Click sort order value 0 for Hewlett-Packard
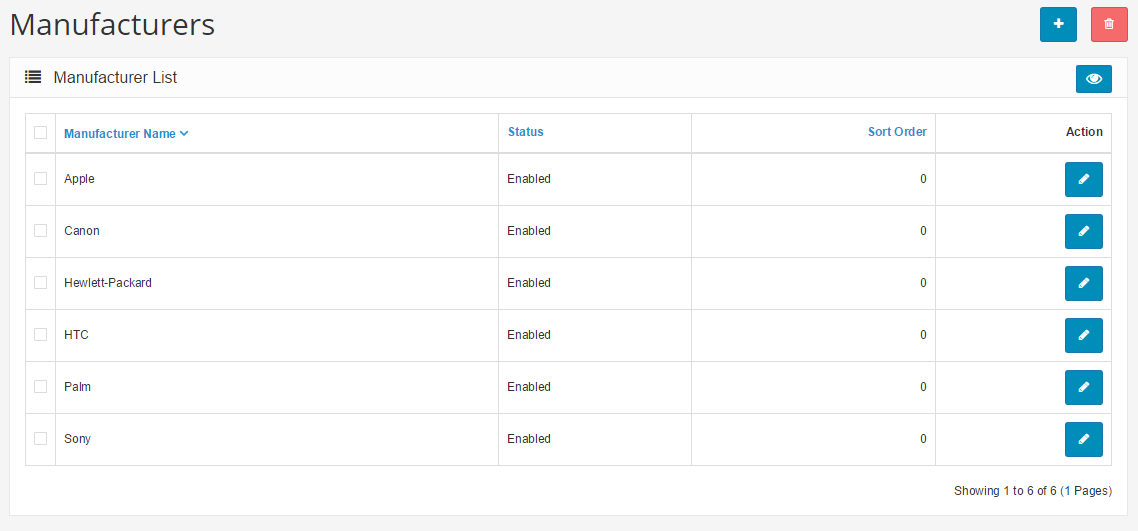This screenshot has height=531, width=1138. pos(923,283)
